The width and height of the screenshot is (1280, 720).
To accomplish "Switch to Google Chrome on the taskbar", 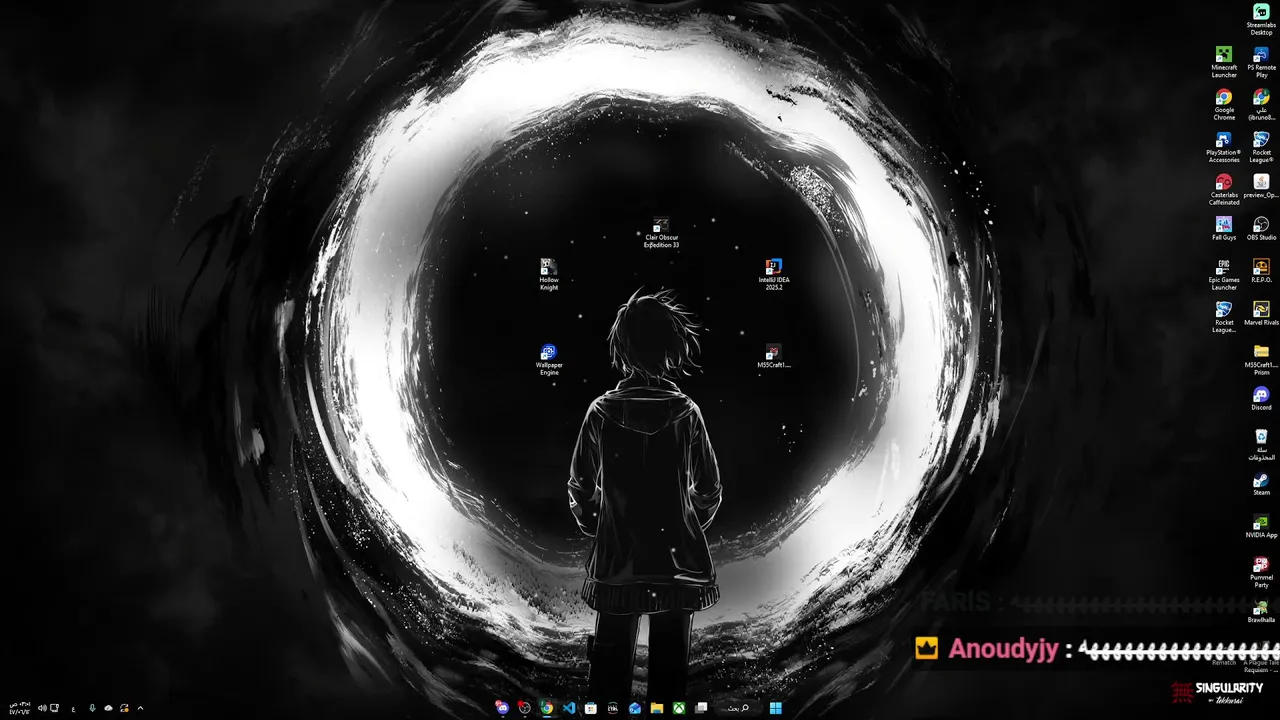I will [x=547, y=708].
